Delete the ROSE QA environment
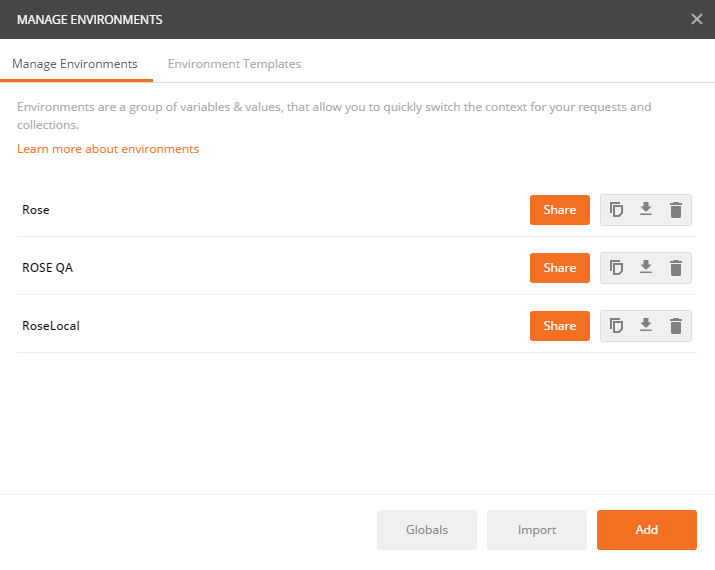Screen dimensions: 715x570 676,268
